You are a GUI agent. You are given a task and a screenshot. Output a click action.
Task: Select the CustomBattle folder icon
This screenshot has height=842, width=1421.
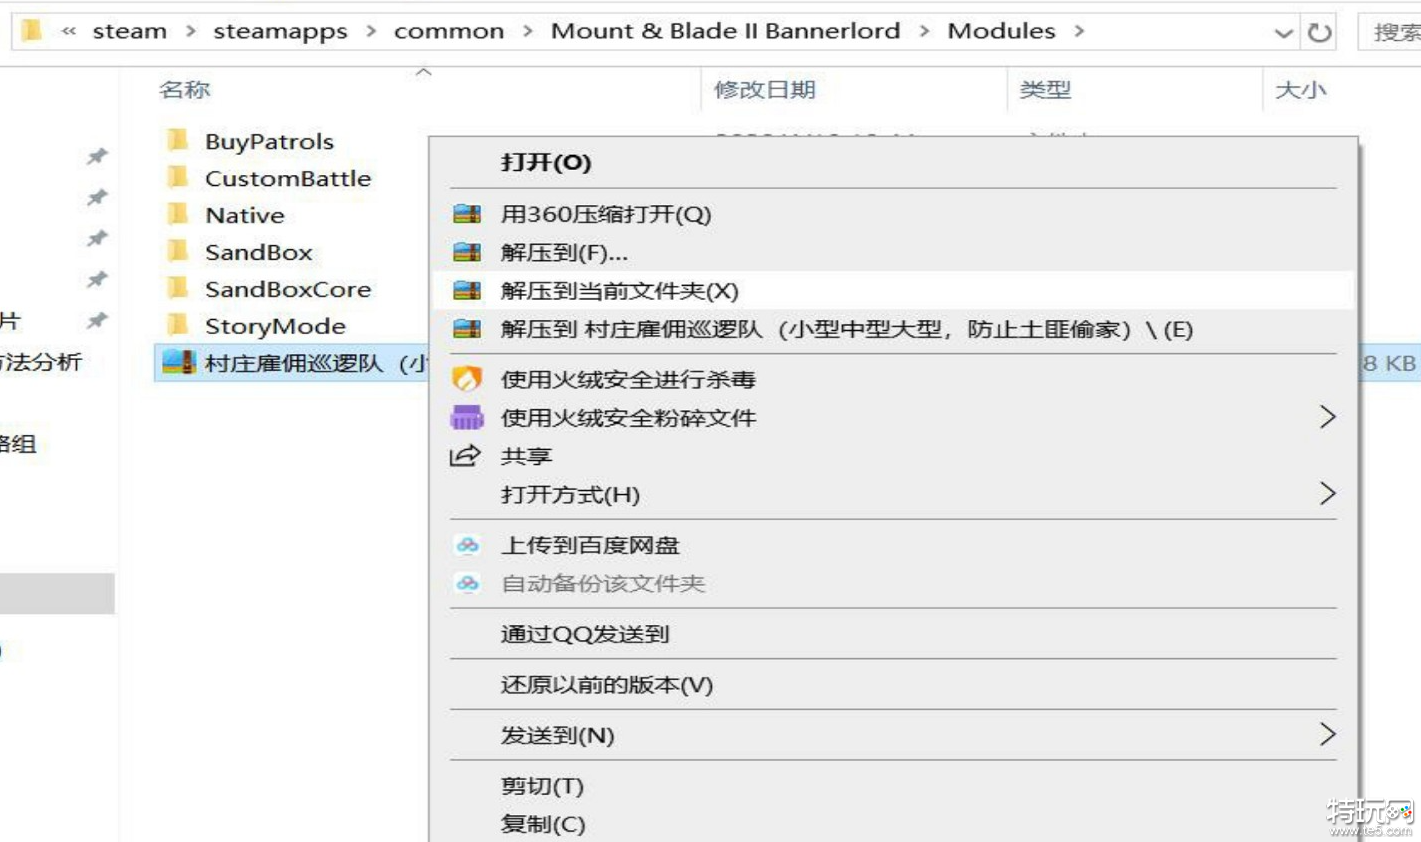tap(178, 177)
